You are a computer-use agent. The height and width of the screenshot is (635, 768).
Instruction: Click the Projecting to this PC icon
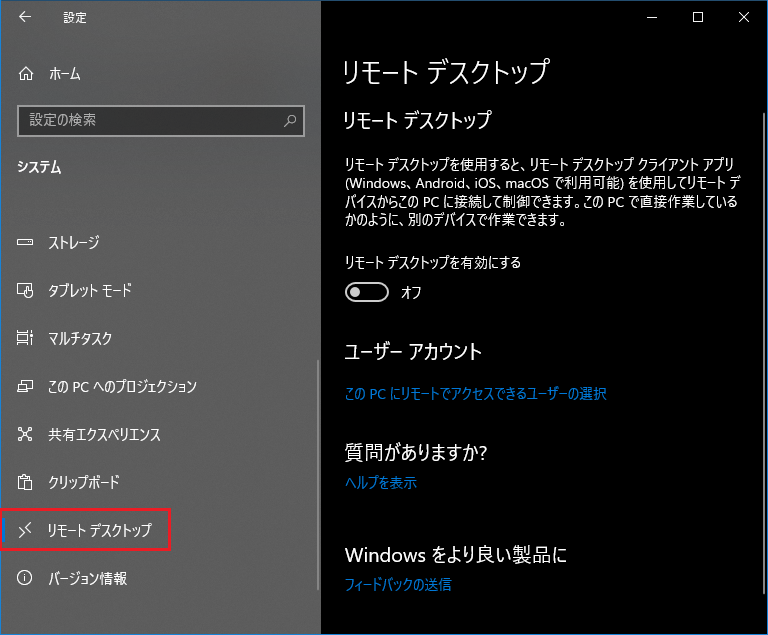(27, 387)
